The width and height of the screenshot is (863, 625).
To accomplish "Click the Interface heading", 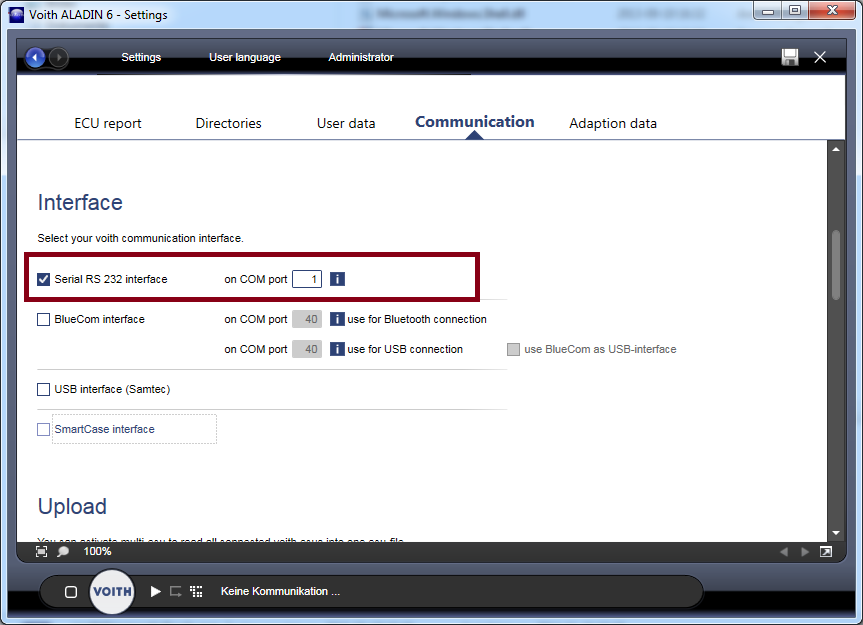I will click(80, 202).
